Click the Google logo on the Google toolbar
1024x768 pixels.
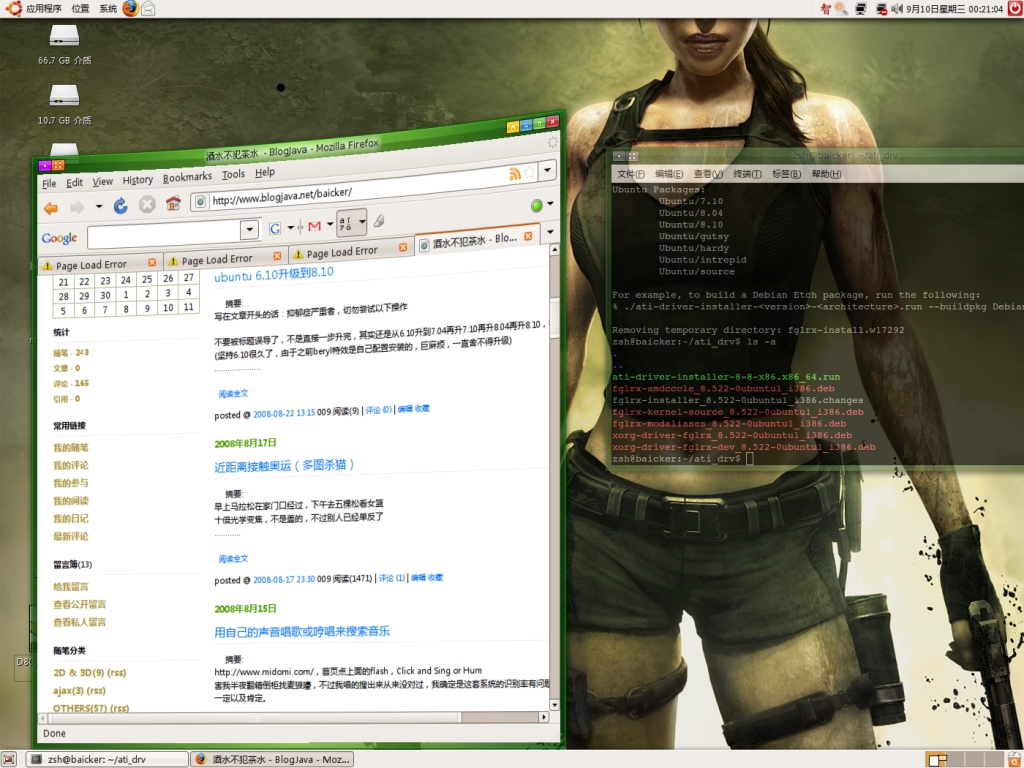coord(59,238)
